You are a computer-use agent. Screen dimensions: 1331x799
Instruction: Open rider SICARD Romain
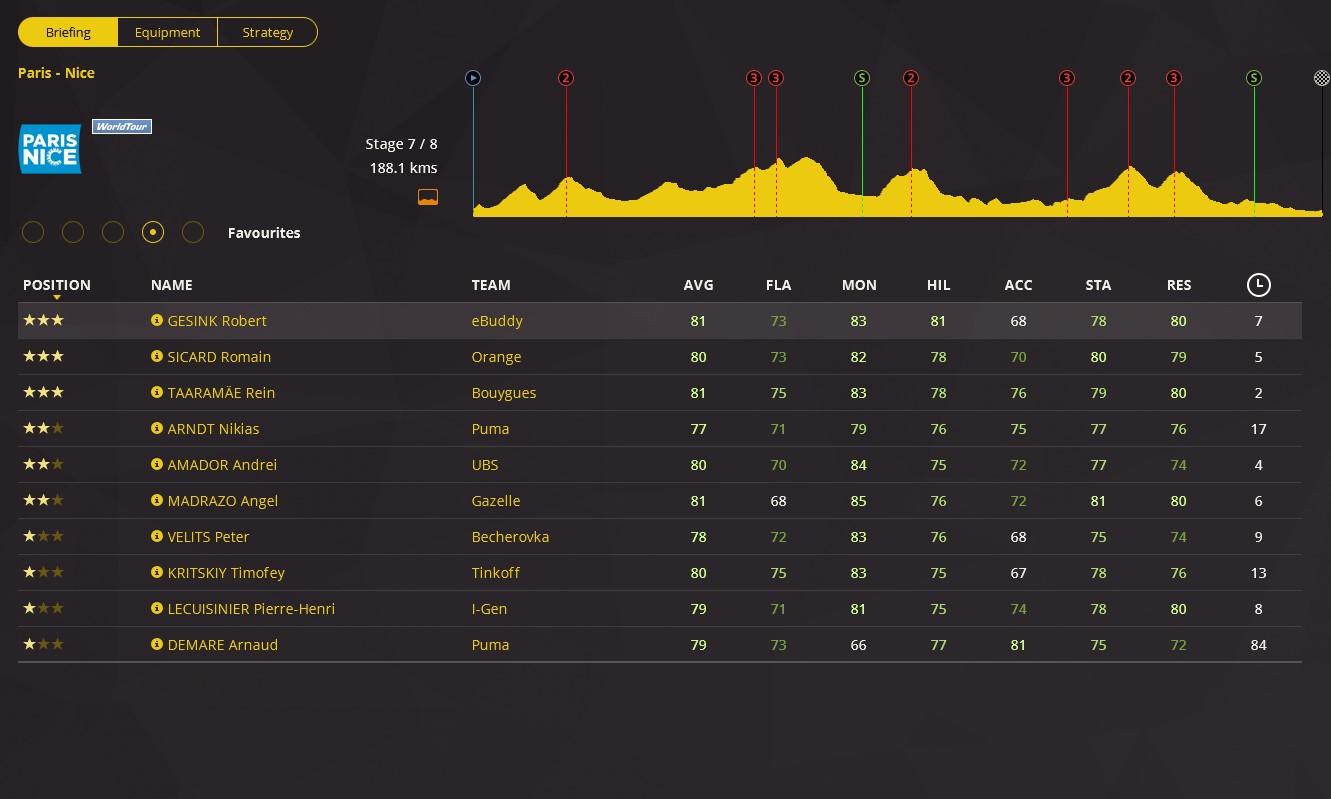click(x=219, y=357)
